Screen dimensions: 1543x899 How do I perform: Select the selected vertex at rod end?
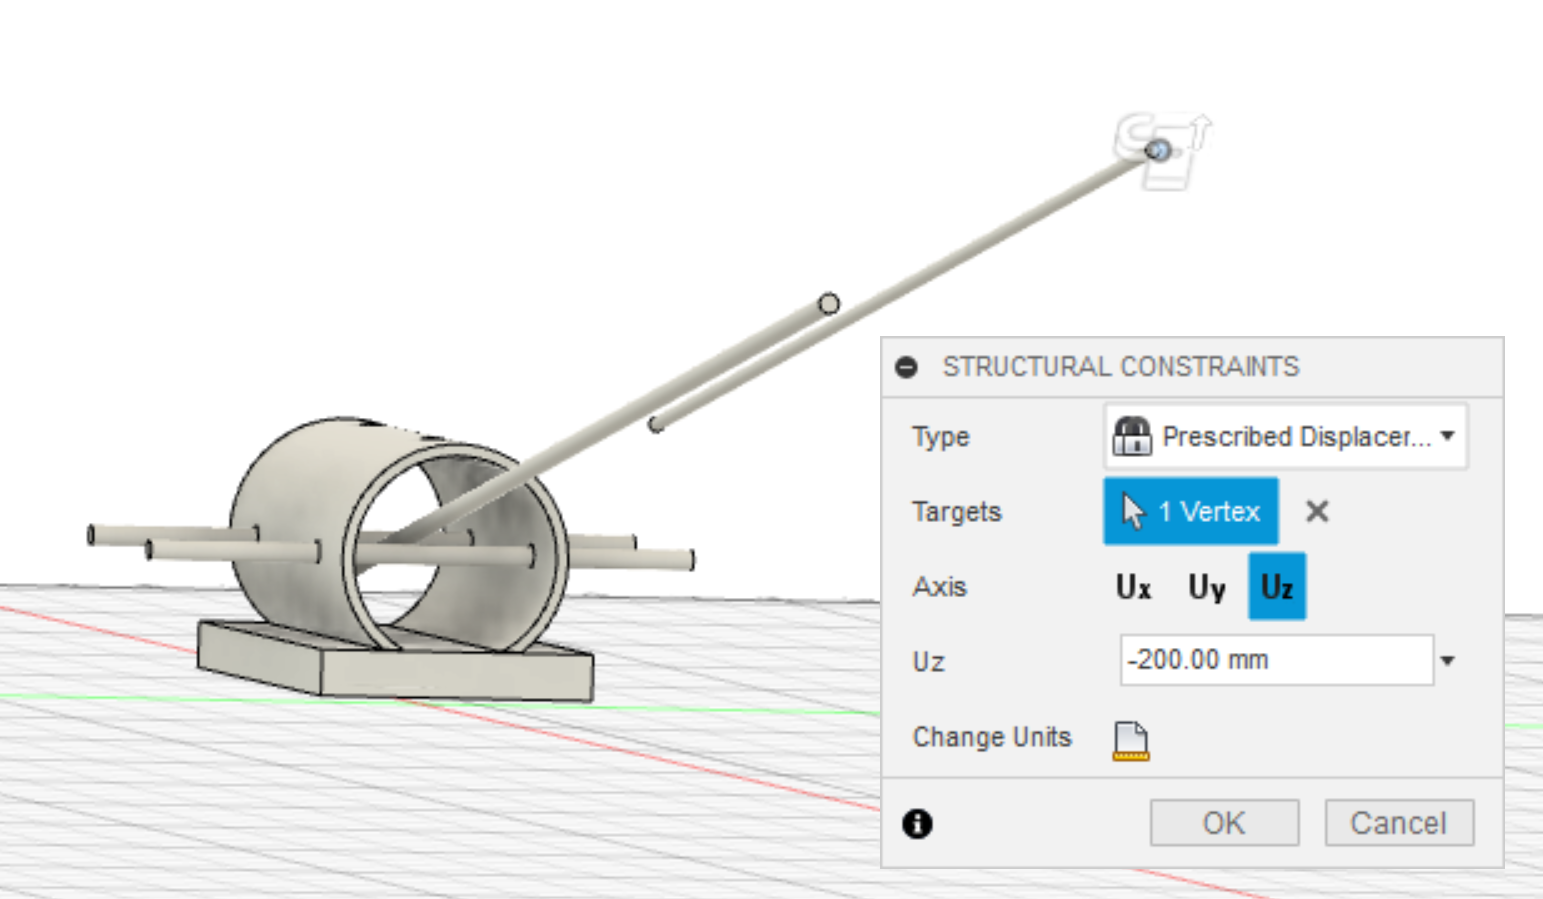tap(1158, 150)
